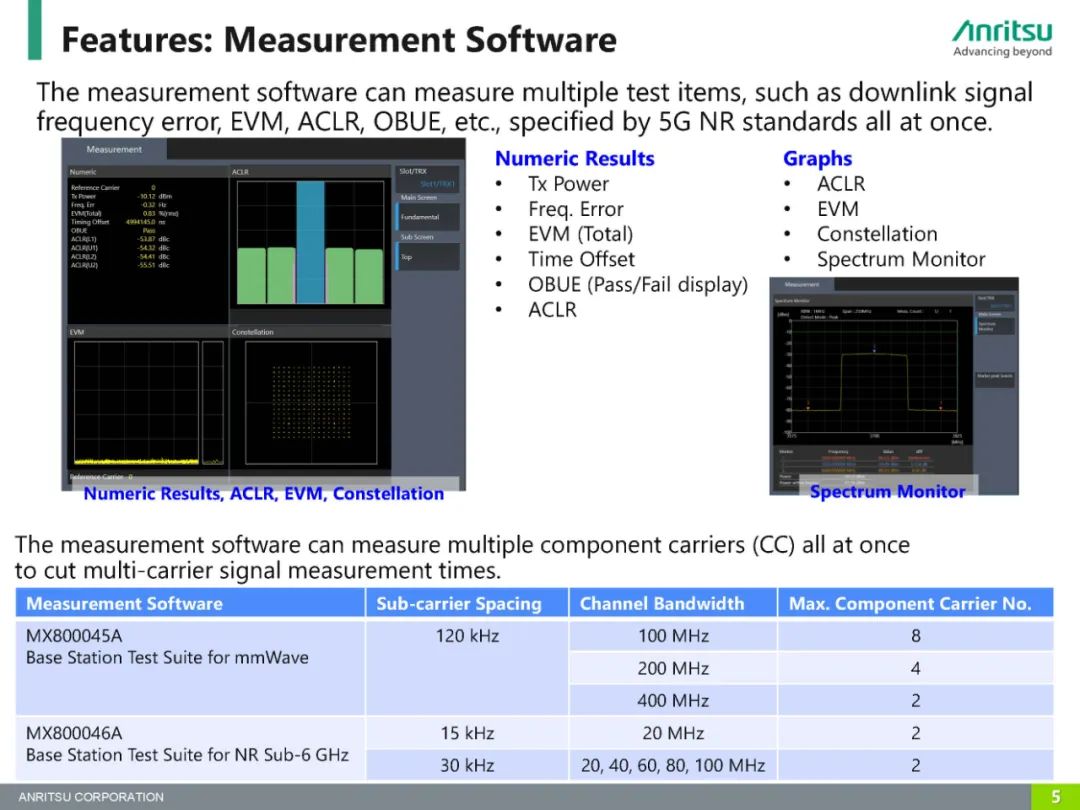Click the '400 MHz' bandwidth cell
Viewport: 1080px width, 810px height.
click(673, 700)
